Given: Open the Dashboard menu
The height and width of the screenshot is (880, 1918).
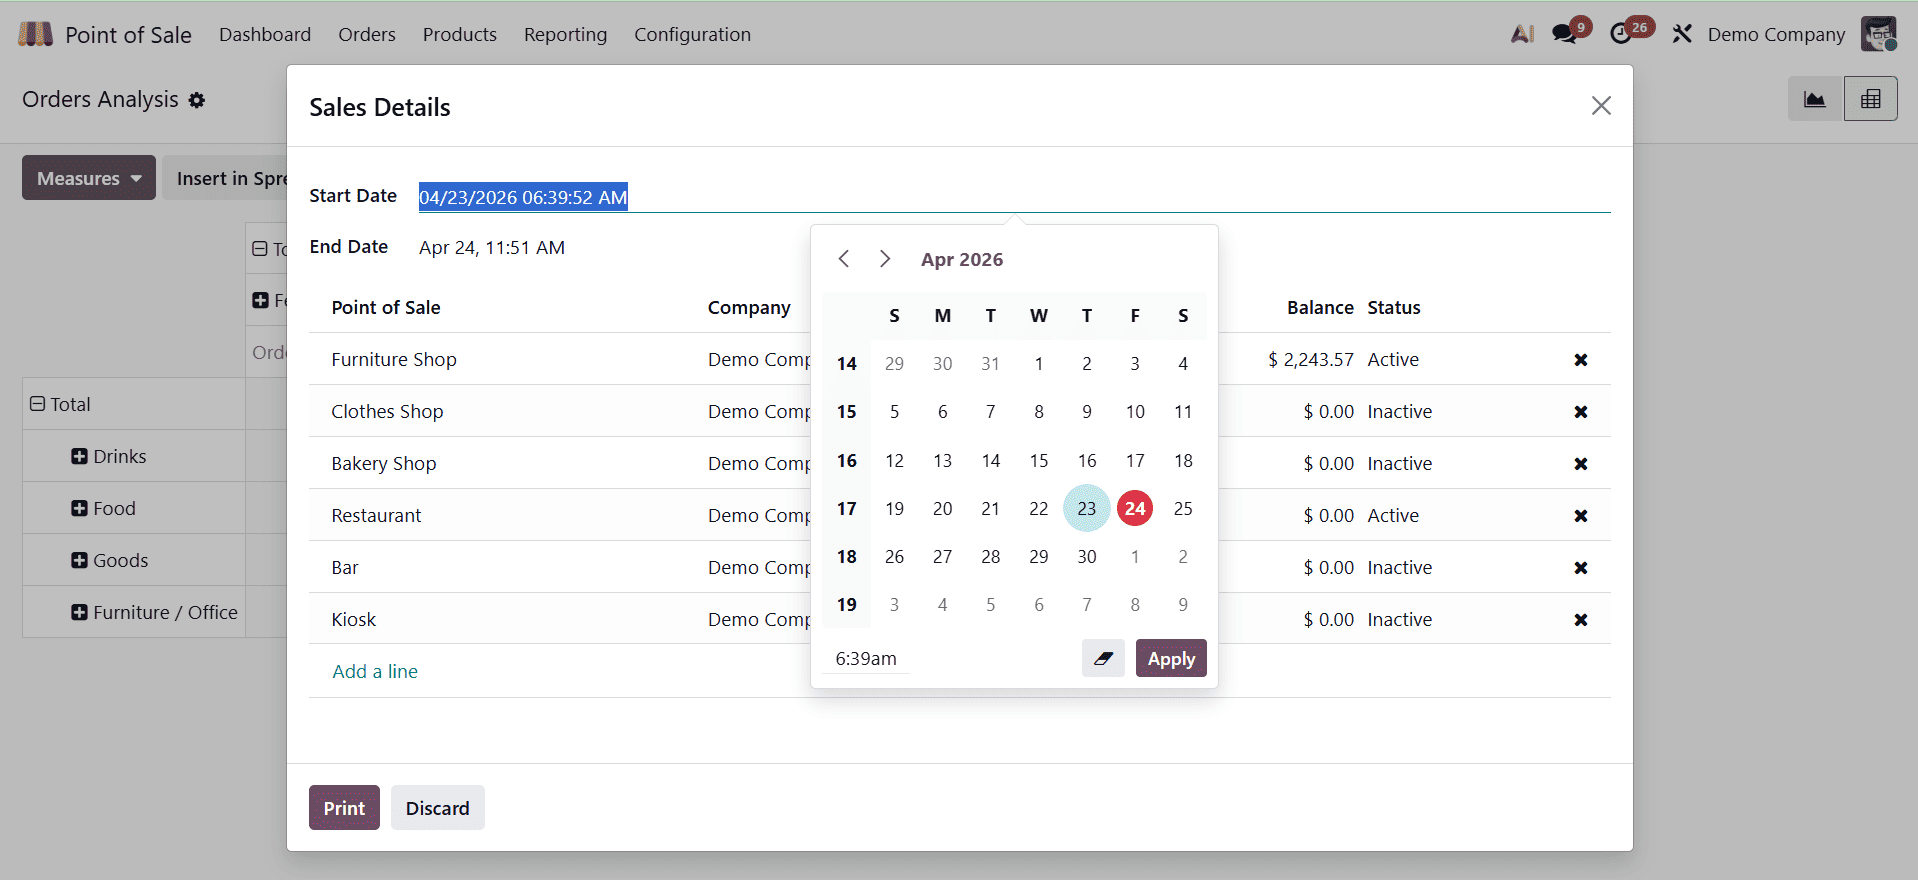Looking at the screenshot, I should click(x=265, y=34).
